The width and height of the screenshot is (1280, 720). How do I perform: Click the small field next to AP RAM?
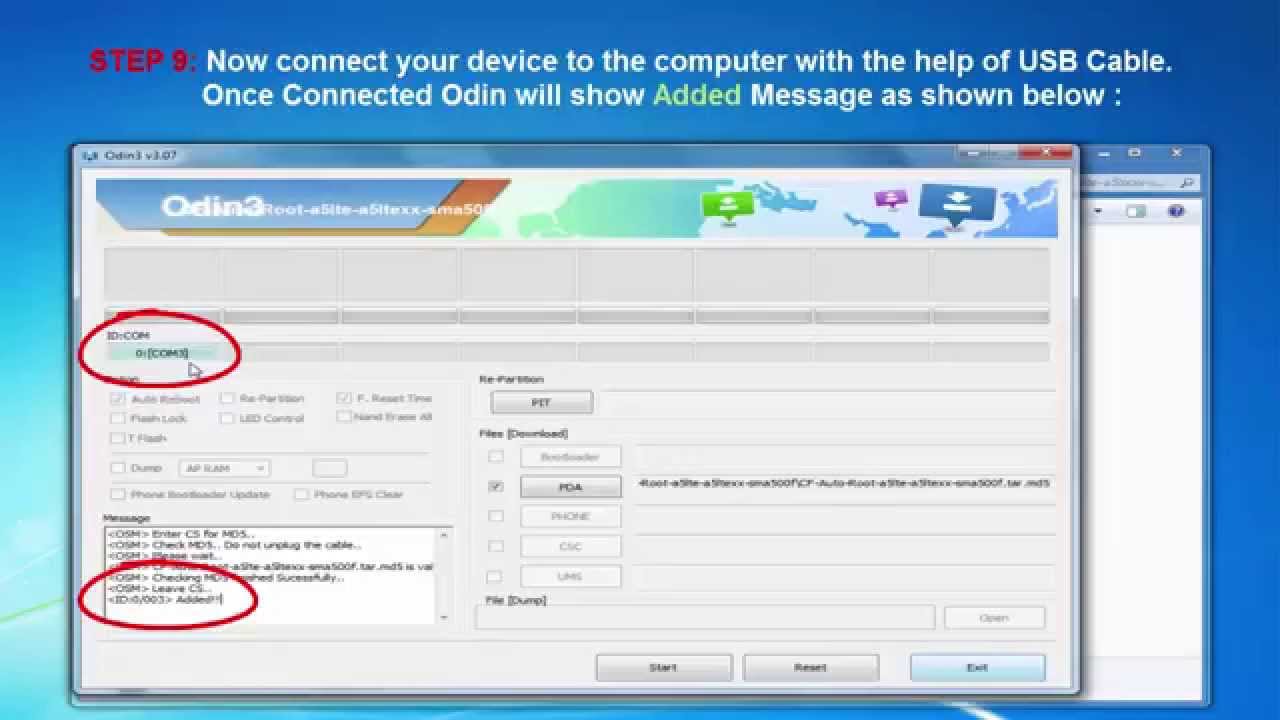pyautogui.click(x=330, y=468)
